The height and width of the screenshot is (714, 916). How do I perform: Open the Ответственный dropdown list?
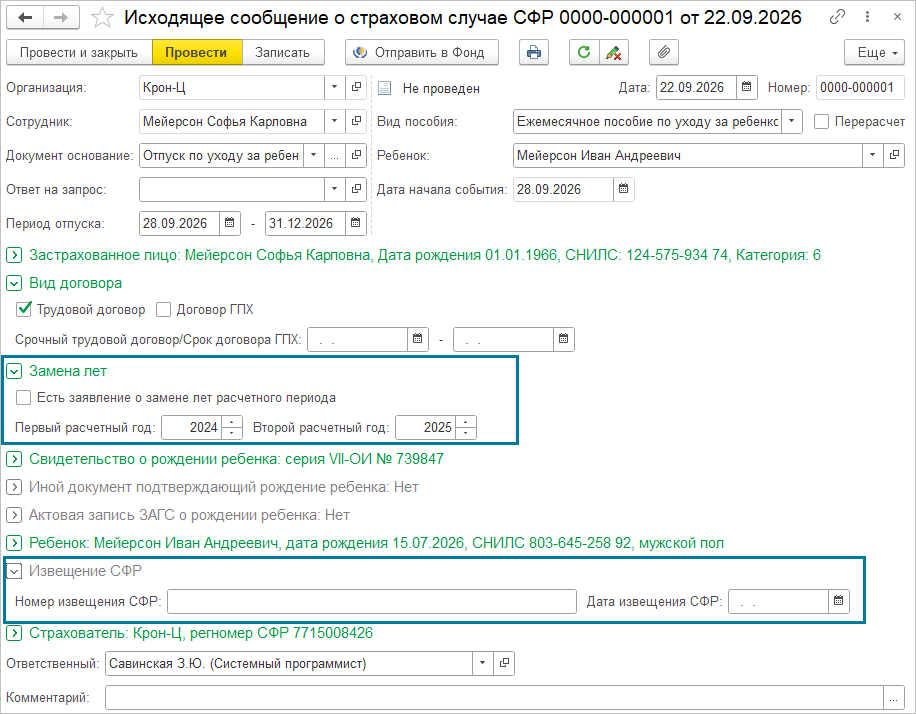[483, 663]
